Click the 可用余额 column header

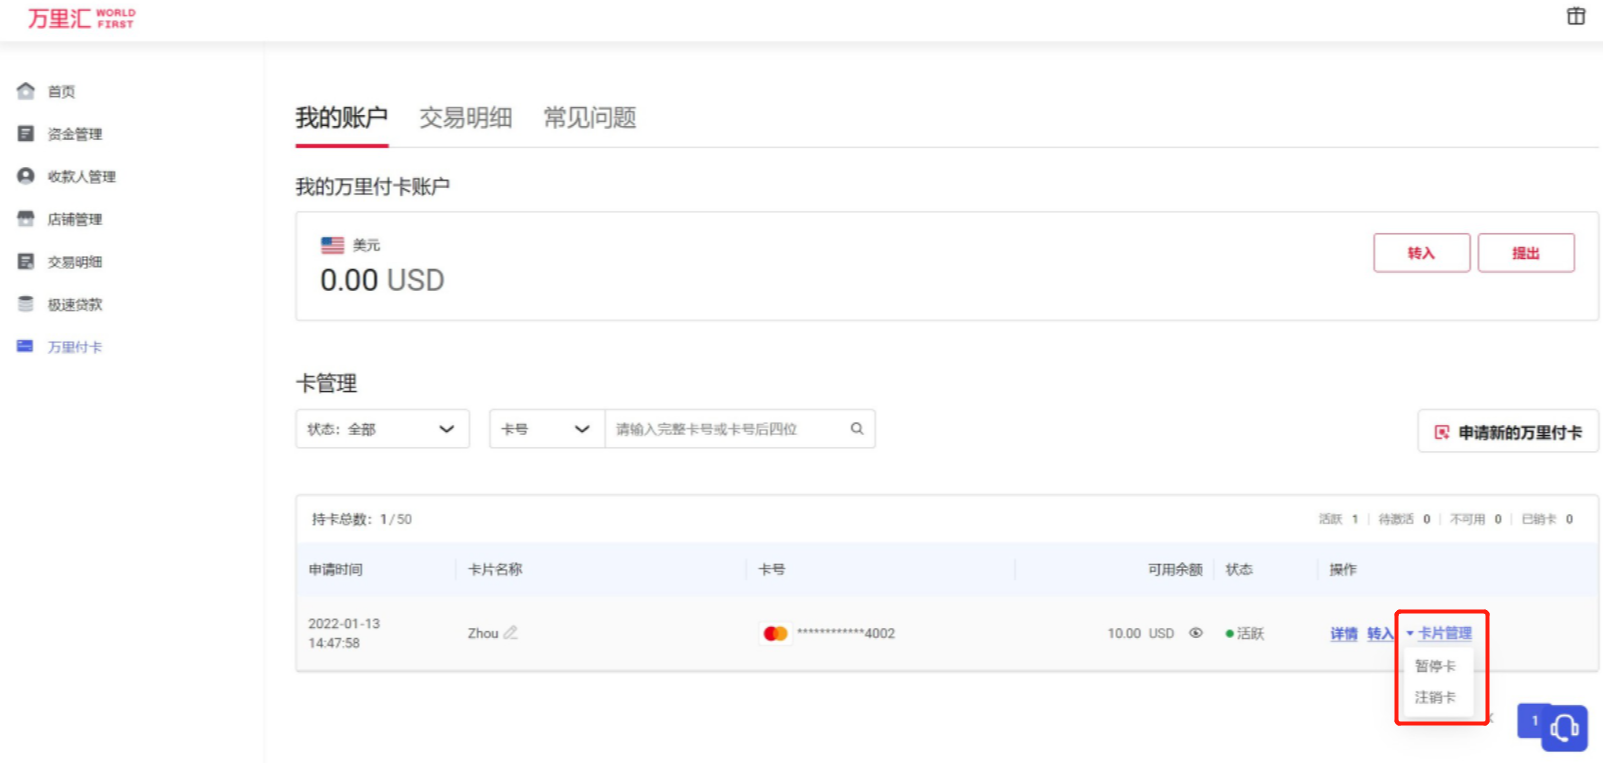click(1175, 569)
